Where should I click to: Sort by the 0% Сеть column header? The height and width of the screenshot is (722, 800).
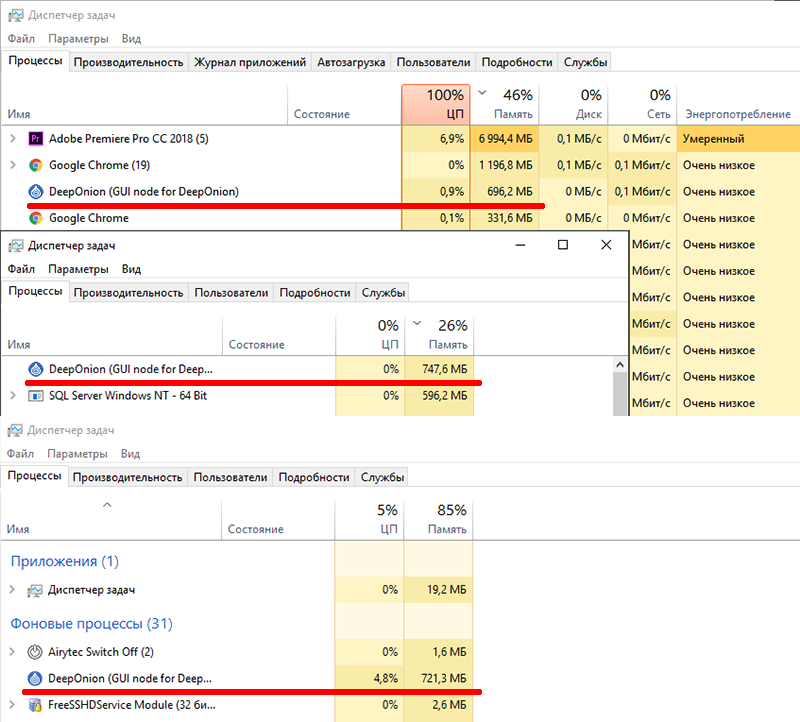642,104
